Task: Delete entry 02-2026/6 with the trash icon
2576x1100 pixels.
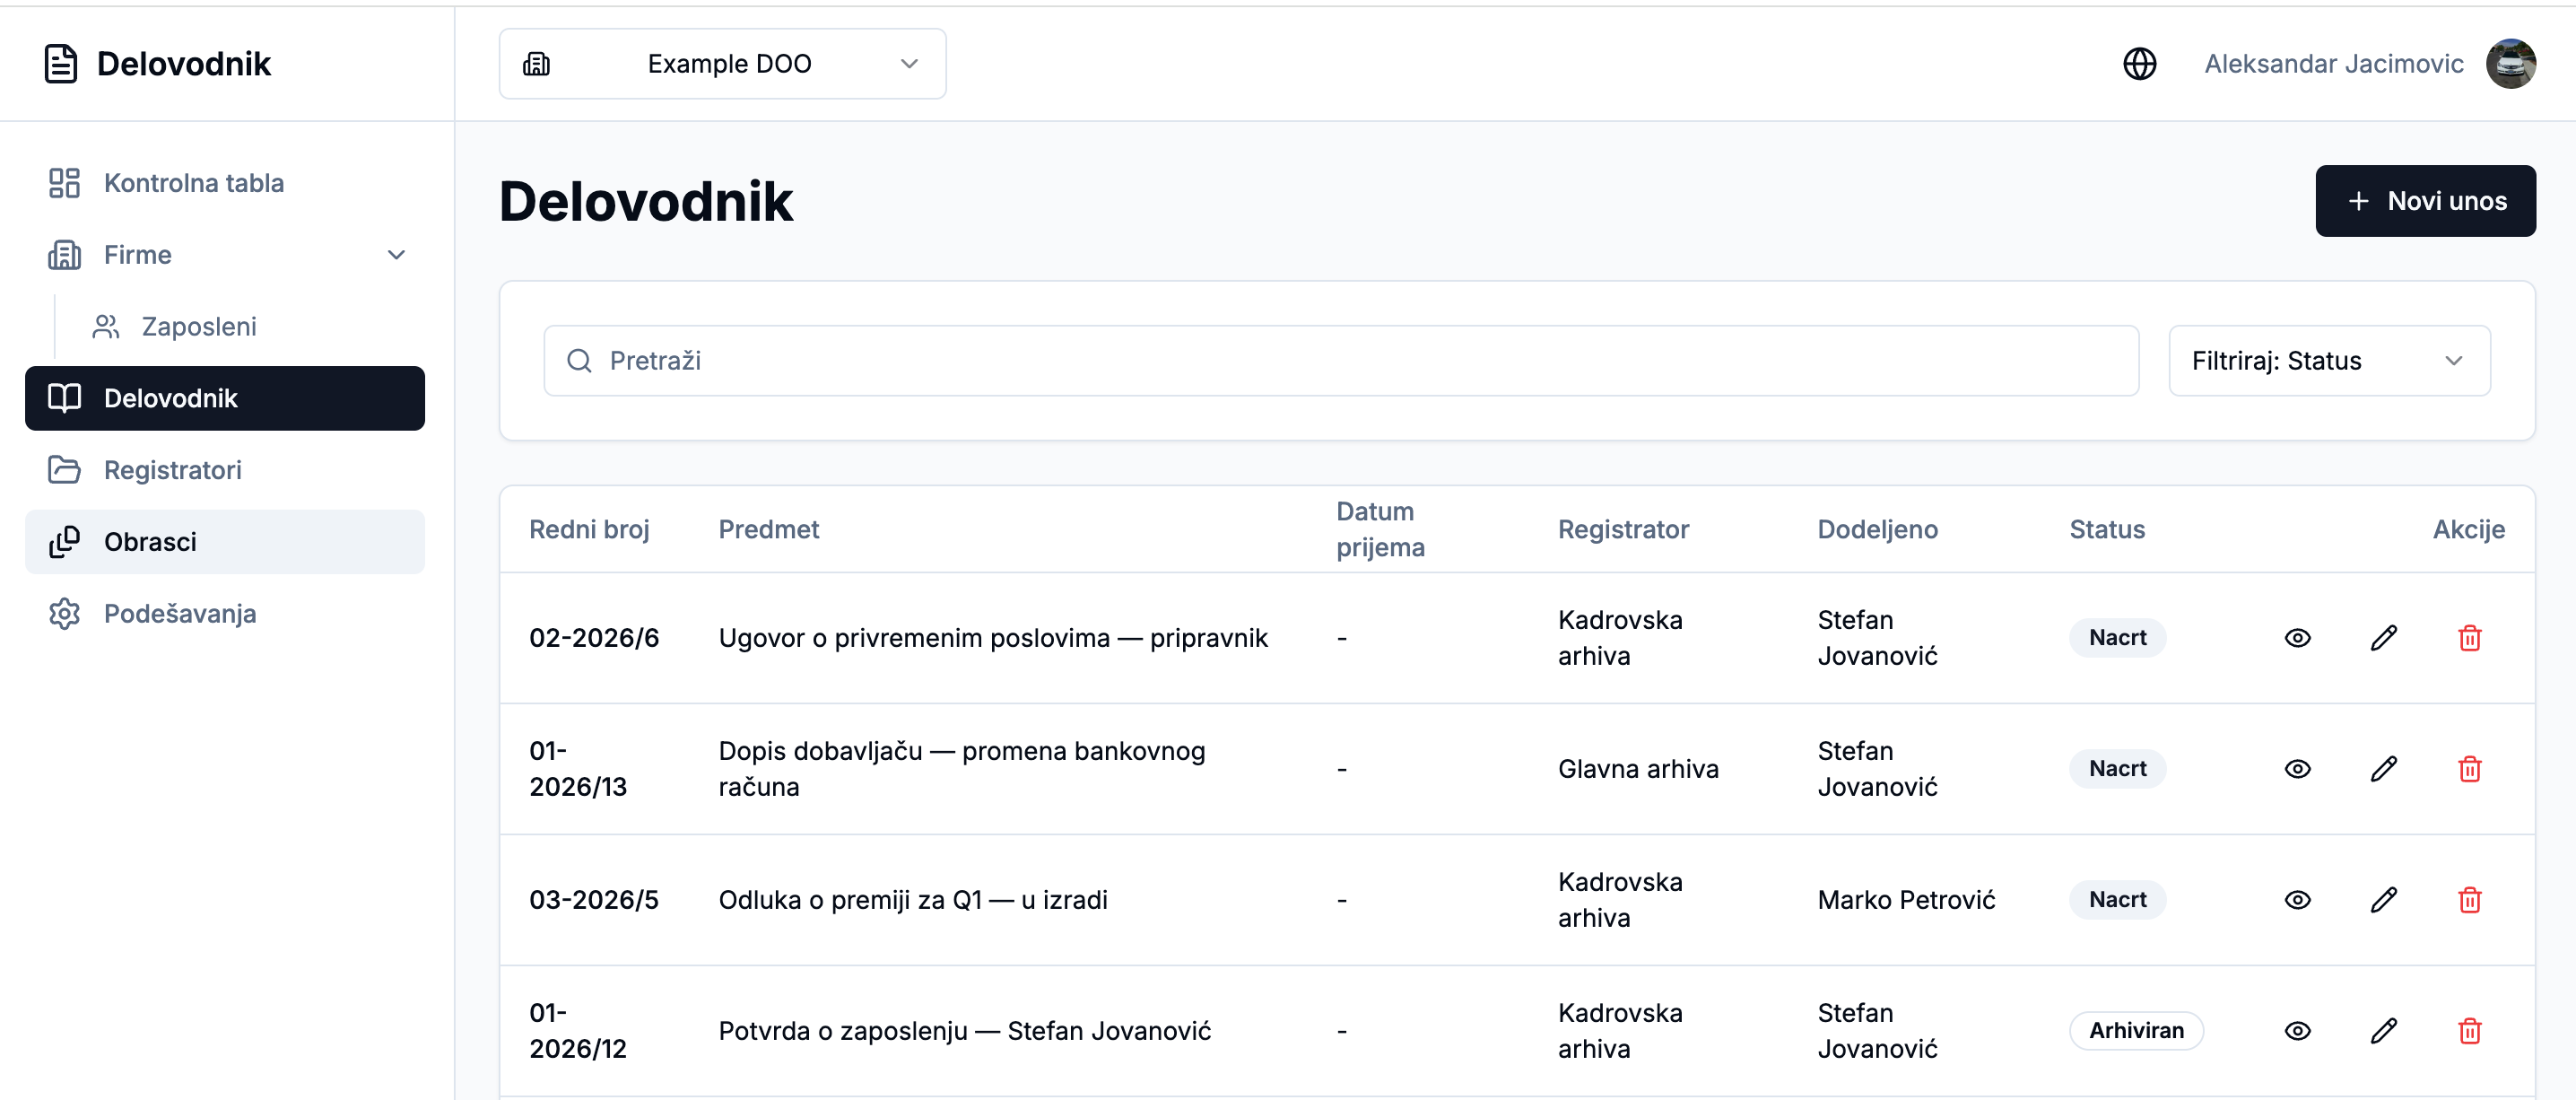Action: pos(2469,638)
